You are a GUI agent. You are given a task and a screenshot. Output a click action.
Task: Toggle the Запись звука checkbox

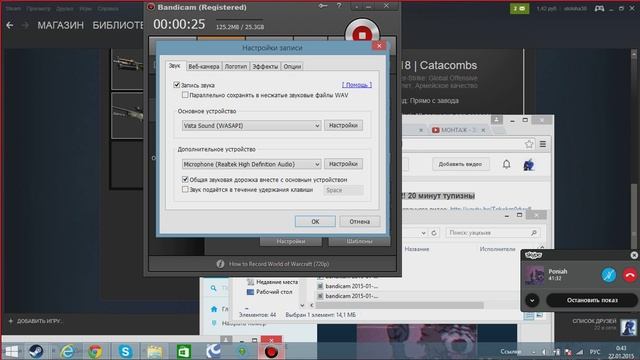tap(177, 85)
